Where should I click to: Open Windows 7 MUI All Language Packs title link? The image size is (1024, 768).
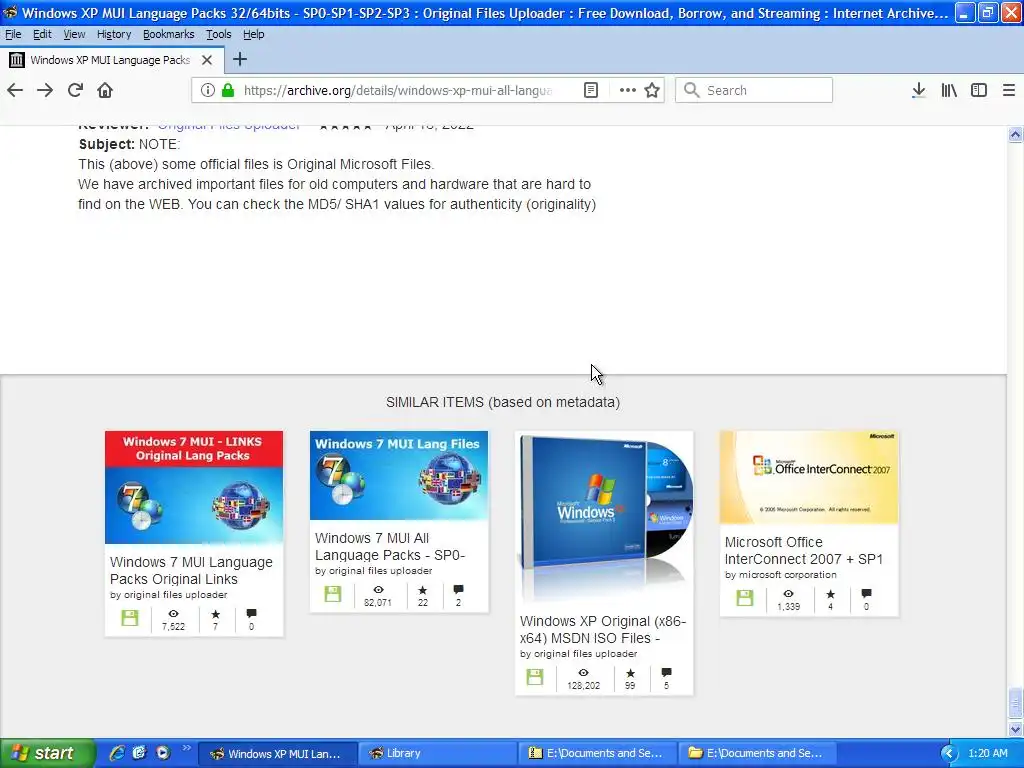(390, 546)
